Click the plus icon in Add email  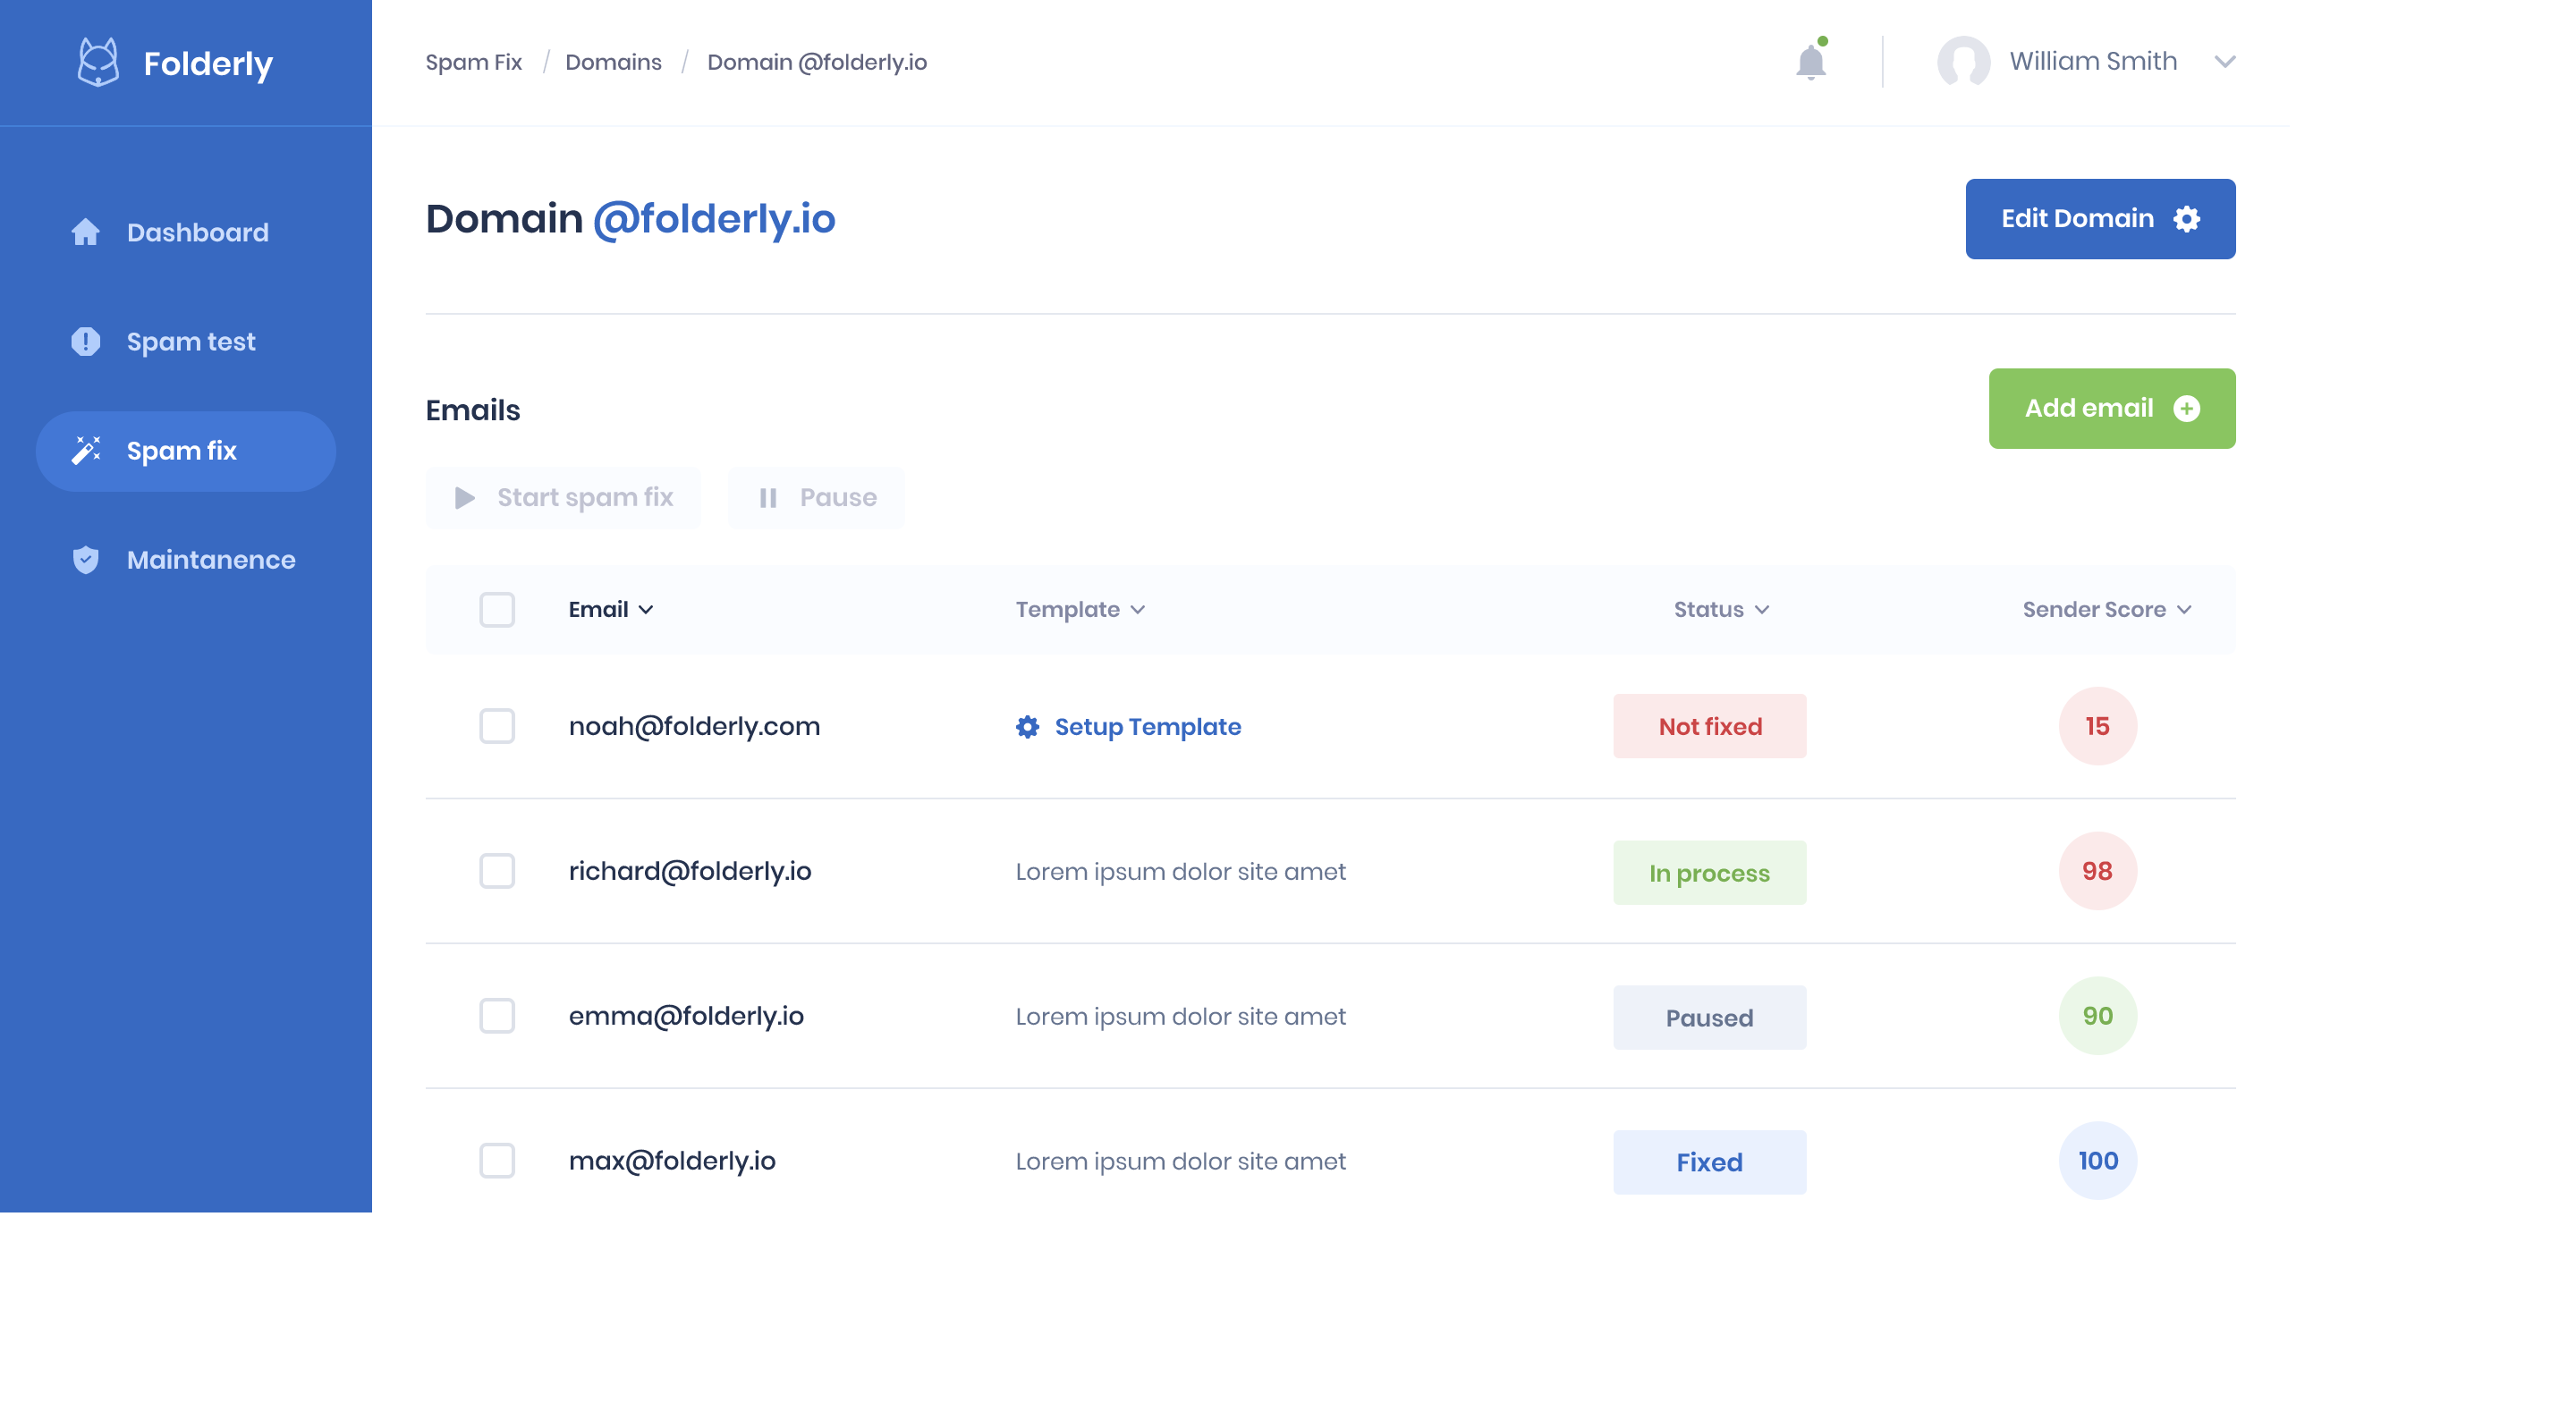(2187, 408)
